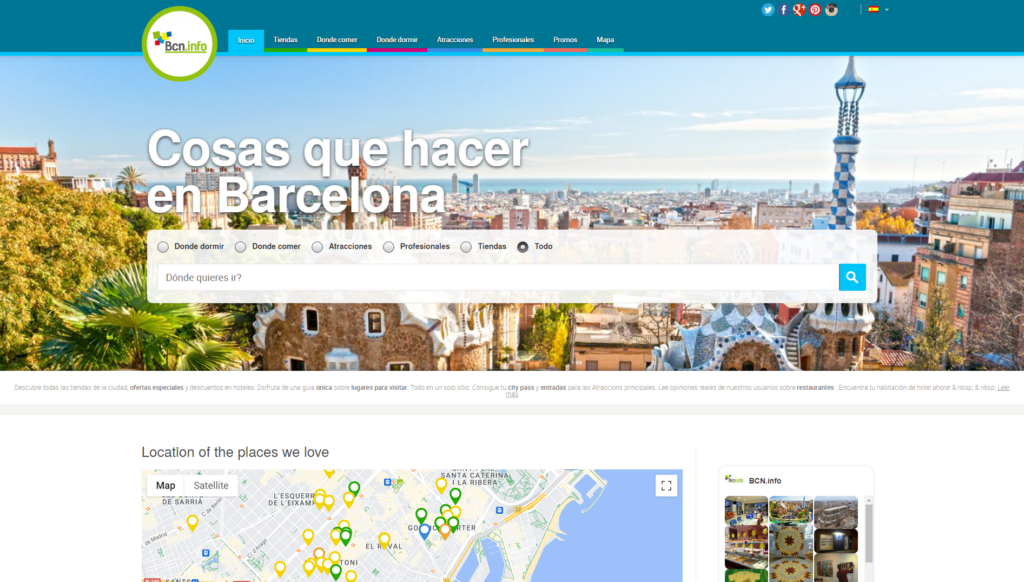Open the Promos nav item
The height and width of the screenshot is (582, 1024).
[x=565, y=40]
